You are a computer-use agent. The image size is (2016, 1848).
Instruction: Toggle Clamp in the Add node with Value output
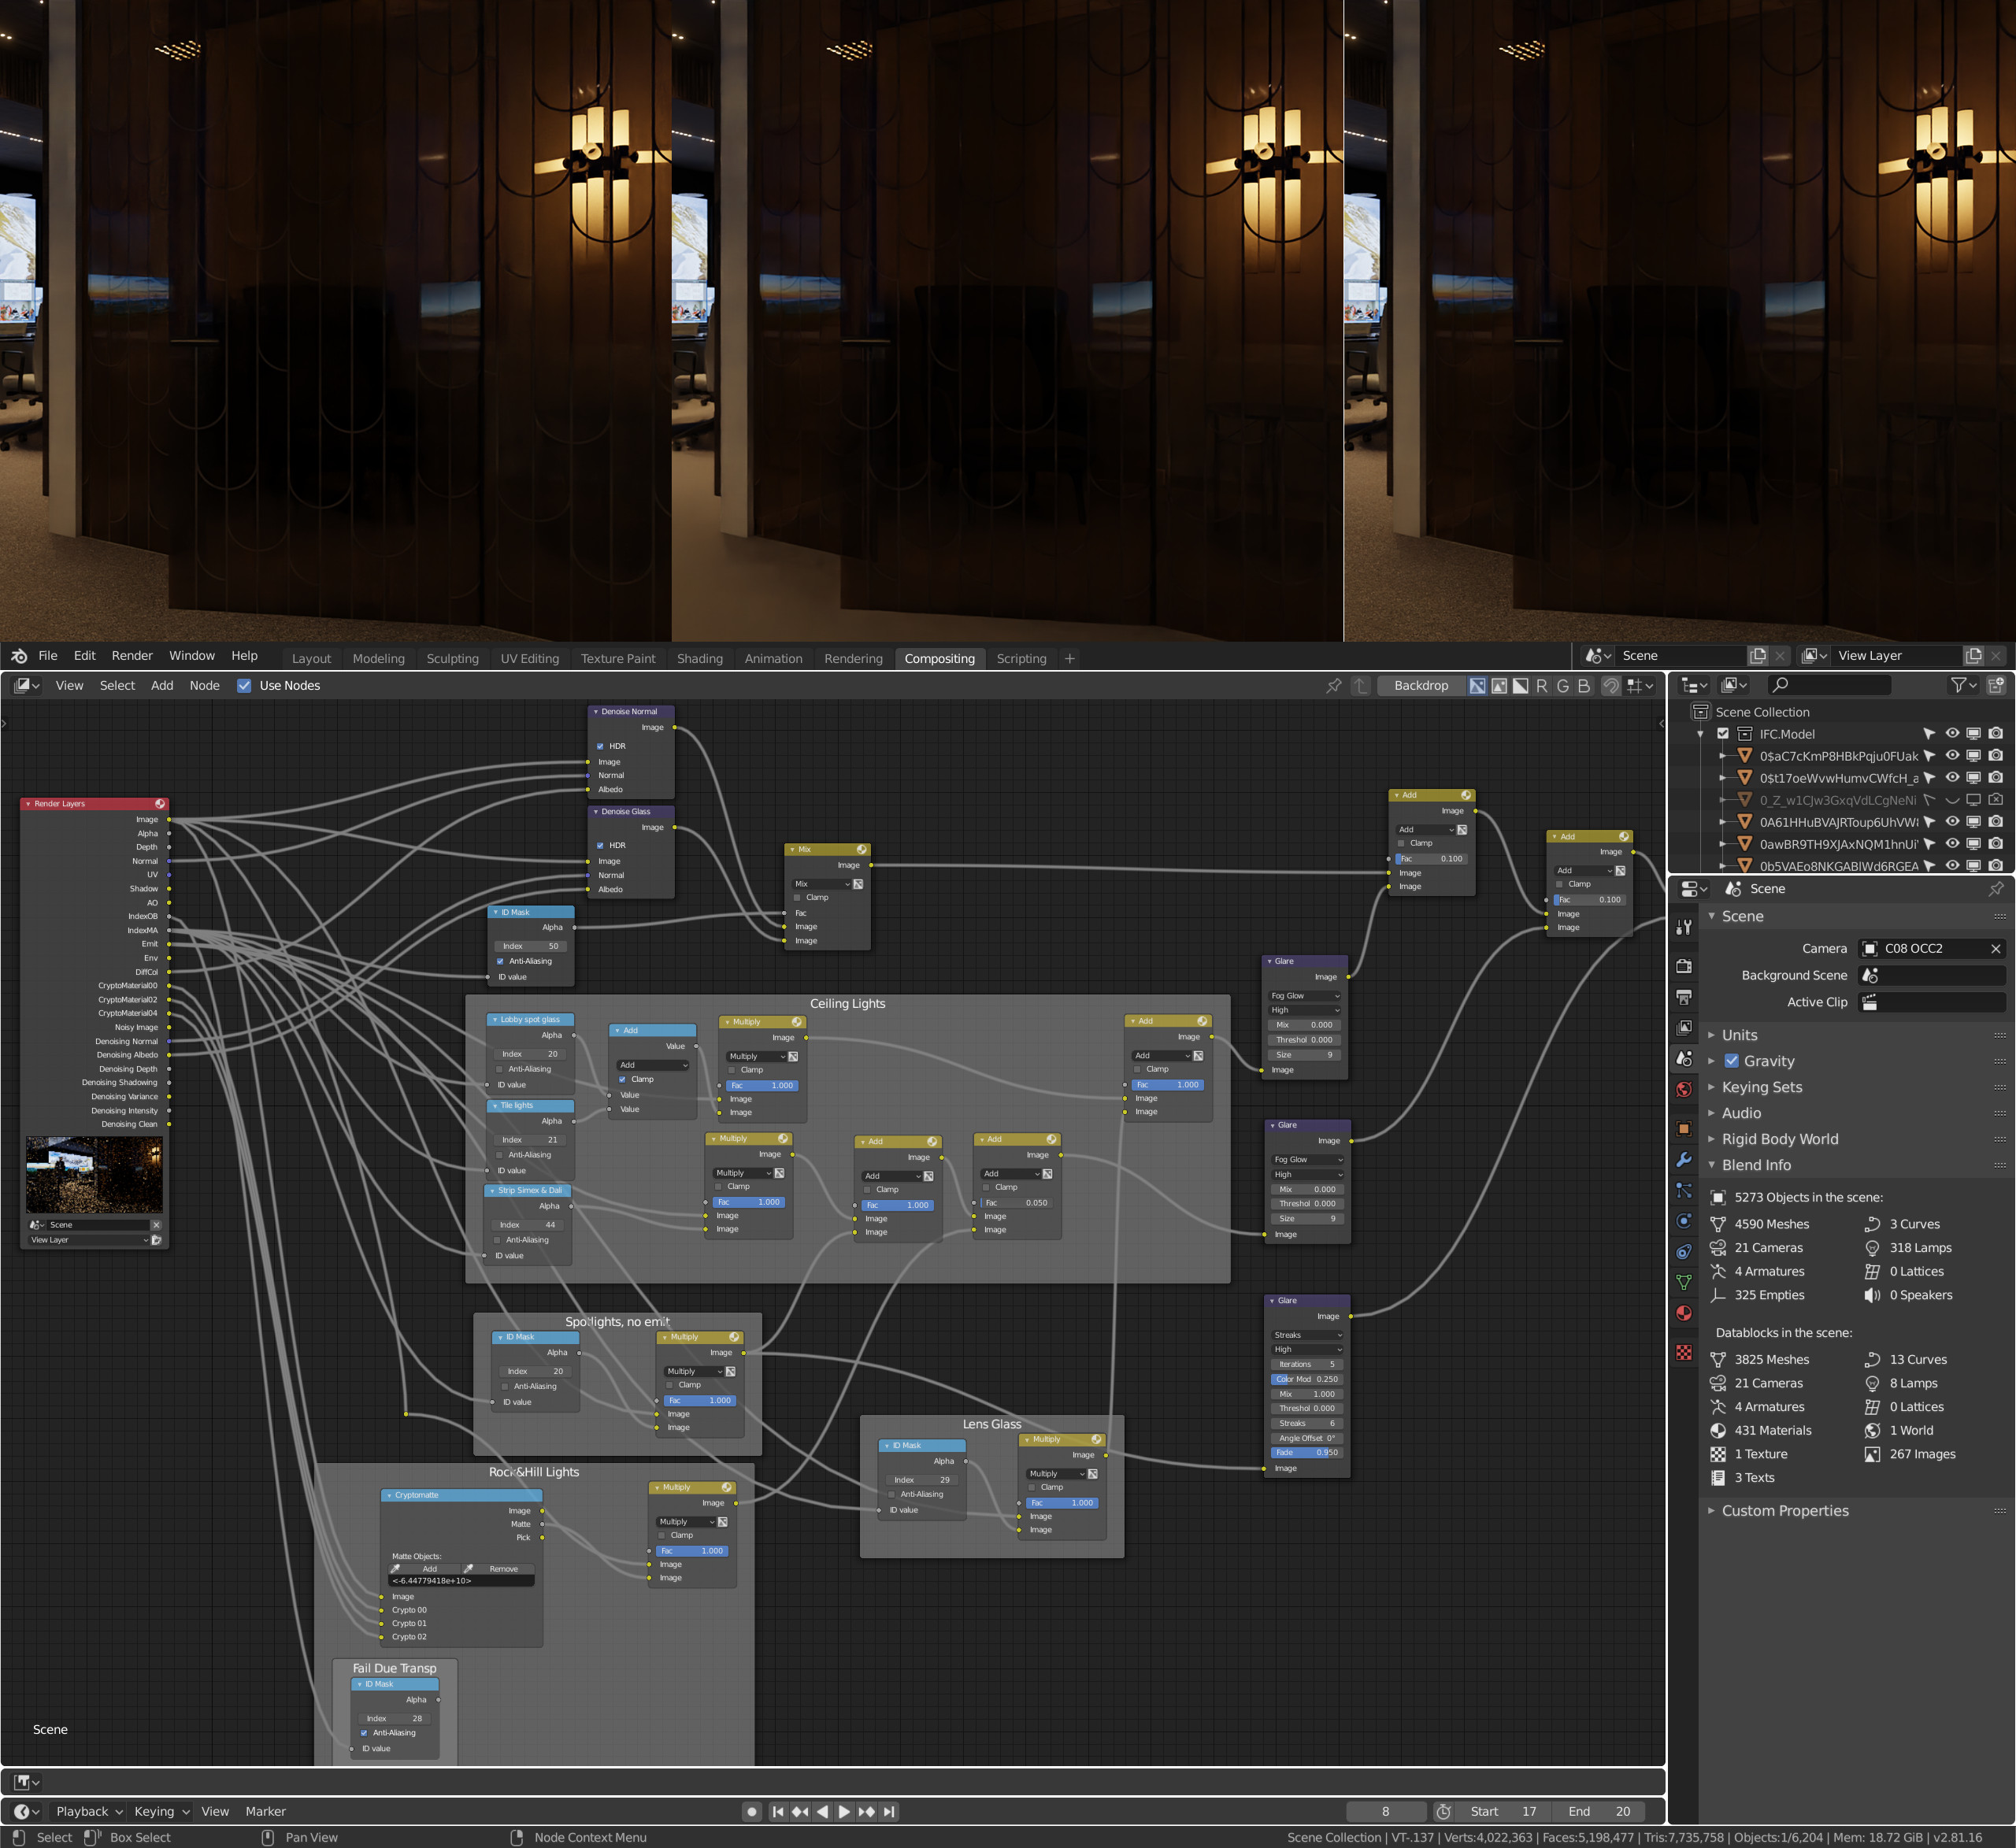point(622,1080)
